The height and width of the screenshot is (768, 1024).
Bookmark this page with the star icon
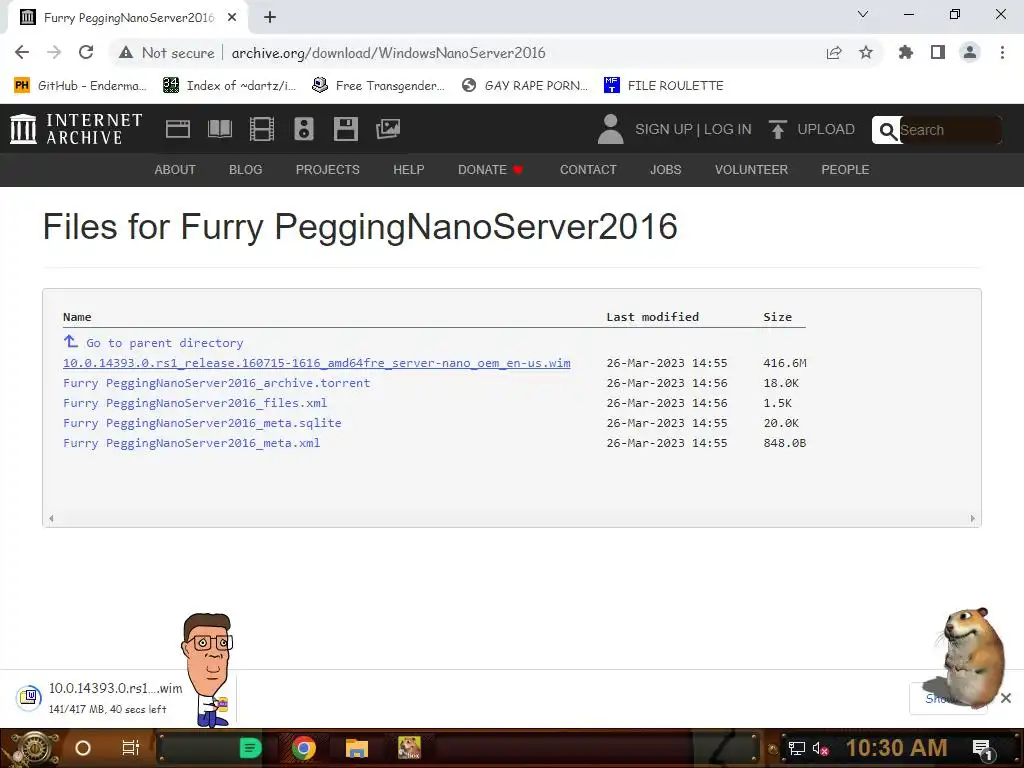tap(866, 52)
